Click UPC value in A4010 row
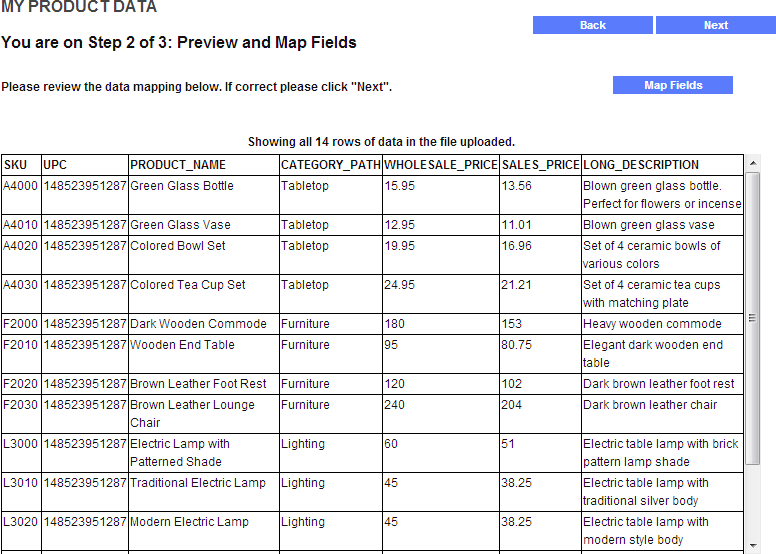776x554 pixels. (85, 225)
